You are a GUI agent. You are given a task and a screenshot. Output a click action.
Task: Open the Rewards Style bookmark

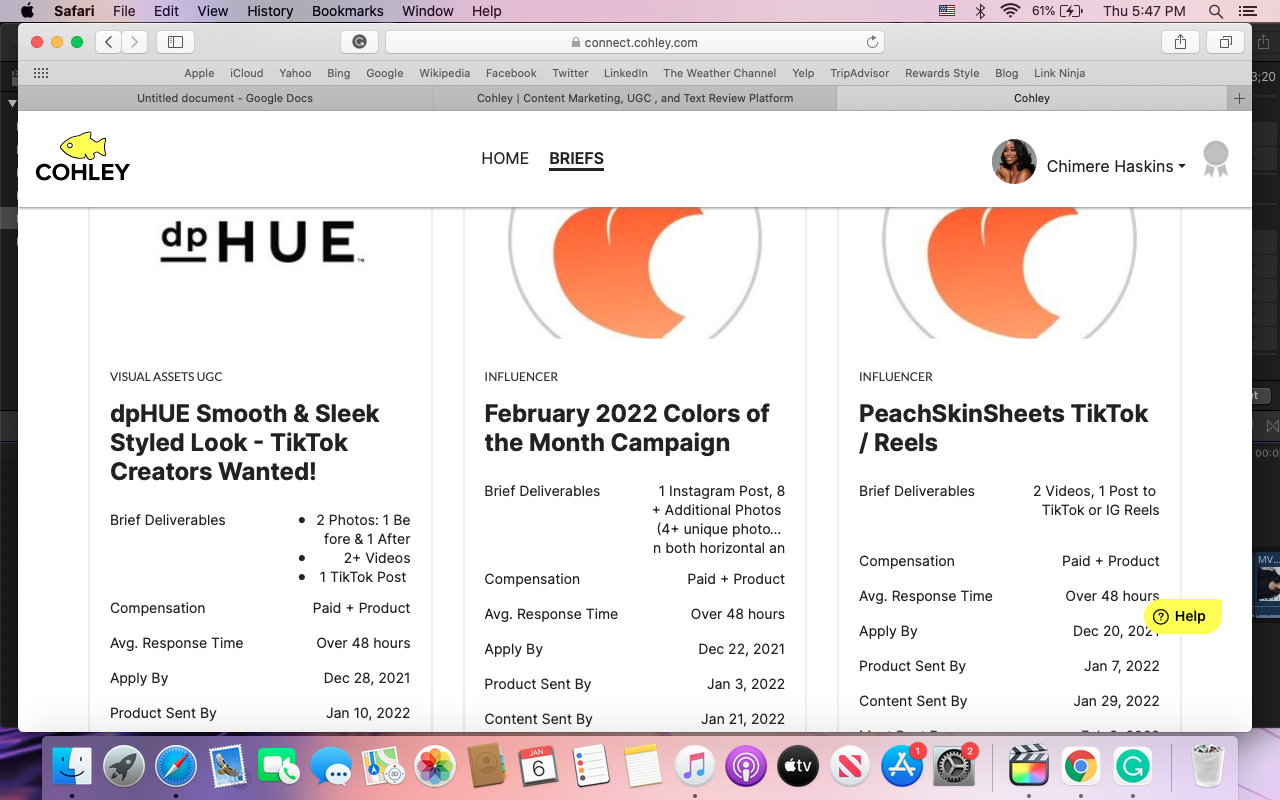pyautogui.click(x=942, y=73)
